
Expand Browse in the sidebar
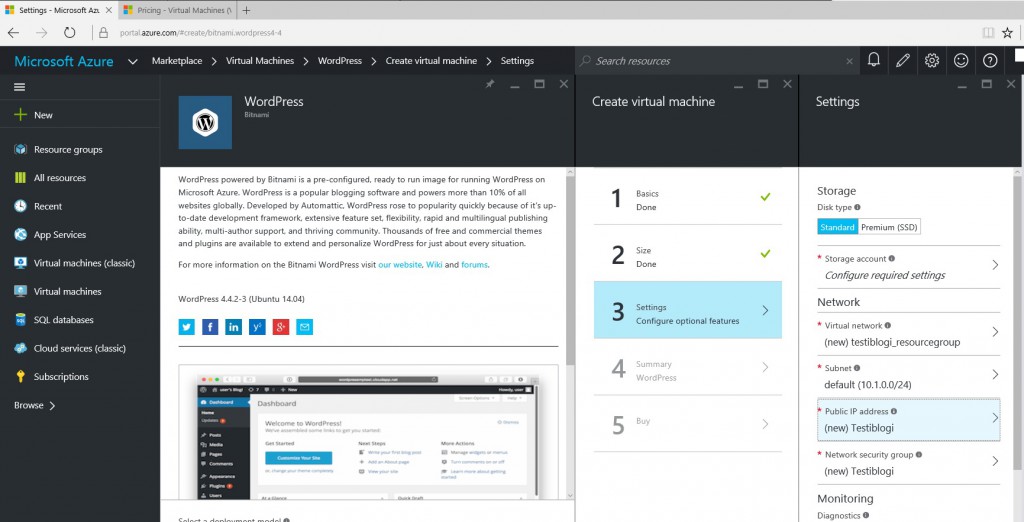point(35,406)
